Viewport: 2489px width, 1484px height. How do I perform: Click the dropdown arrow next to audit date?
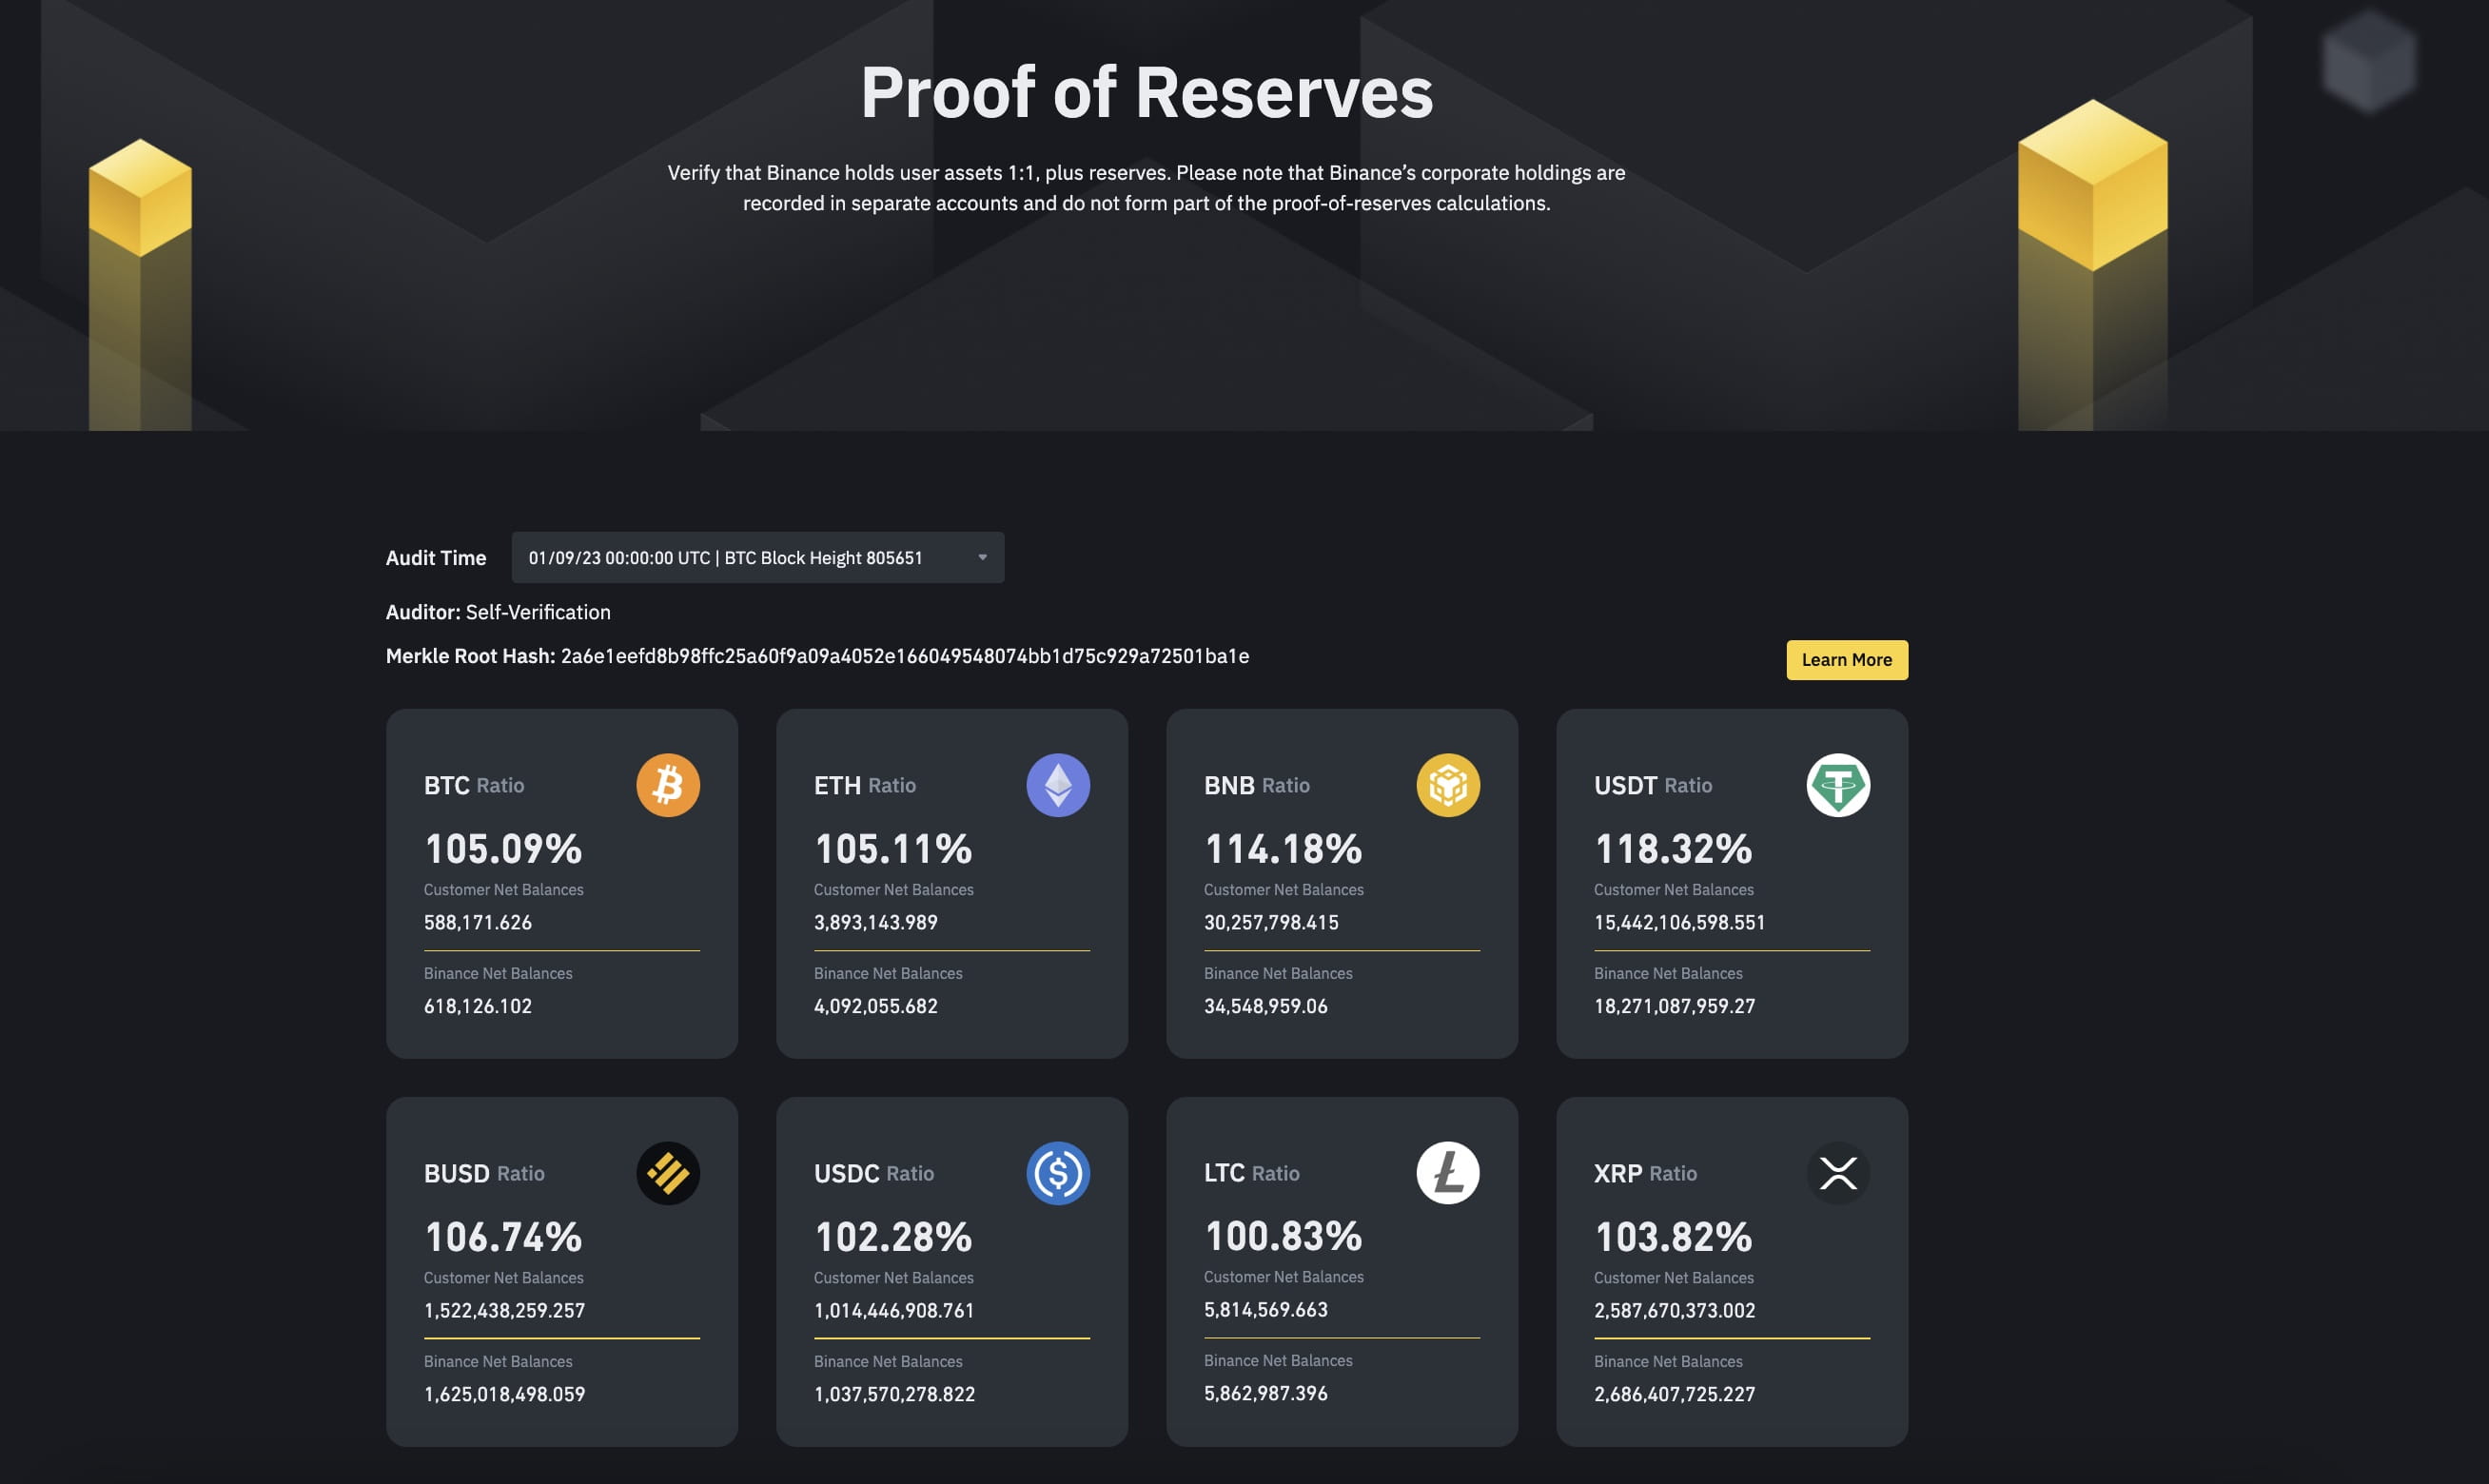(x=981, y=557)
